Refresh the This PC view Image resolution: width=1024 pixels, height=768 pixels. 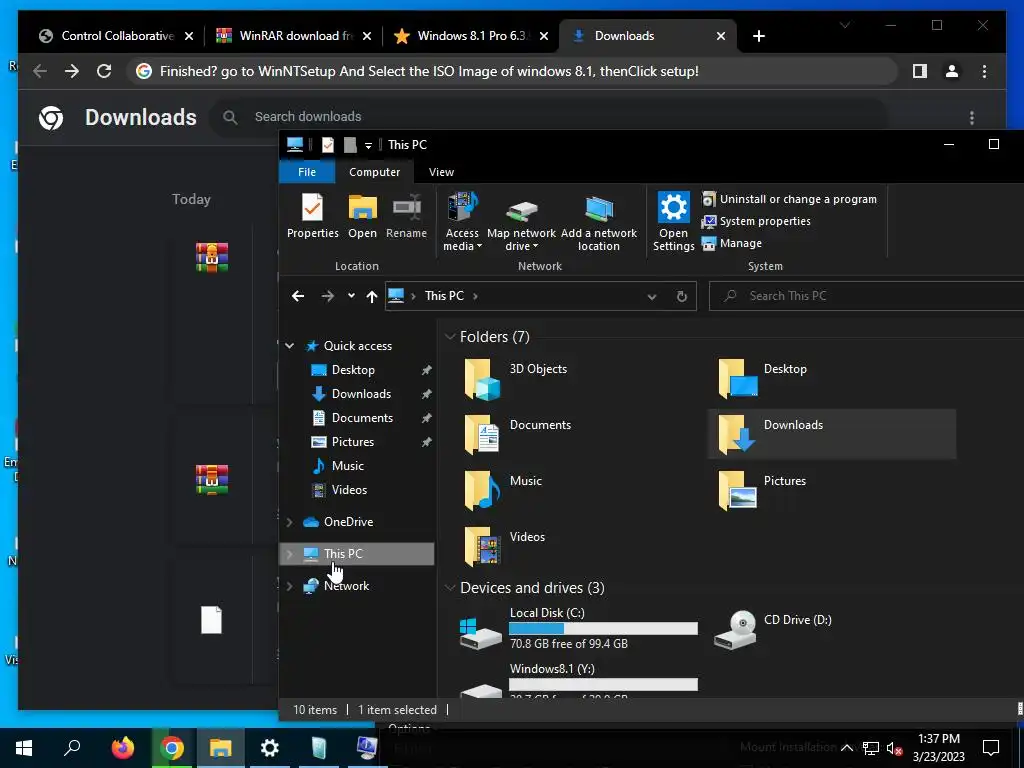[681, 296]
